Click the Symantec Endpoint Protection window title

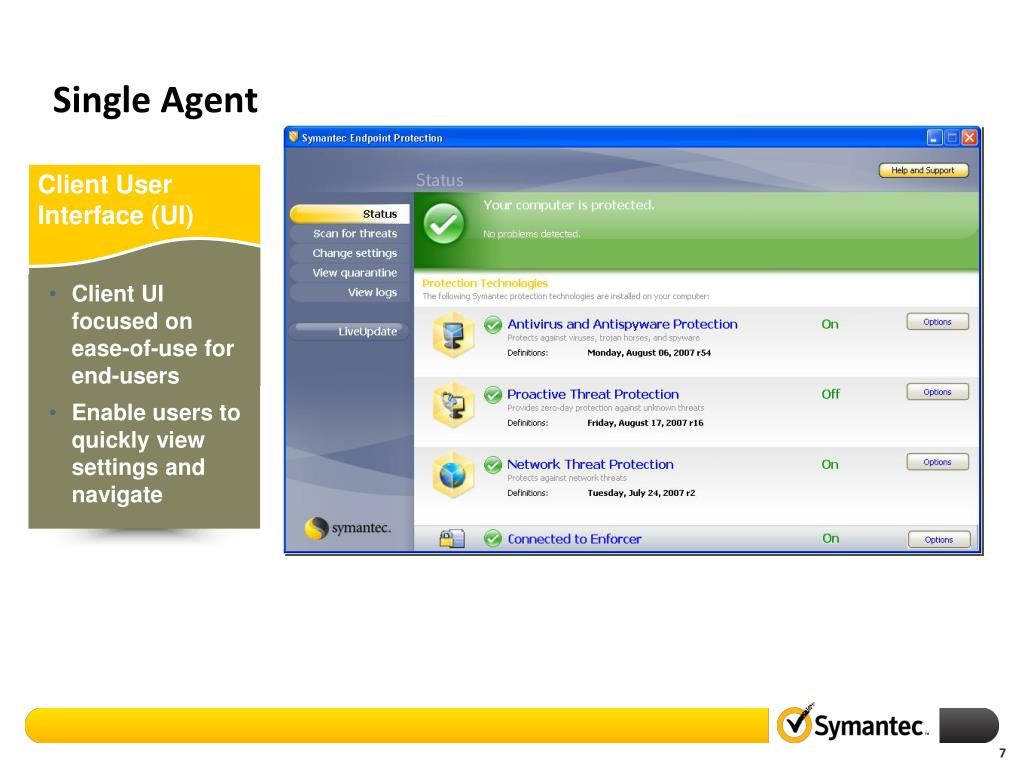(372, 138)
